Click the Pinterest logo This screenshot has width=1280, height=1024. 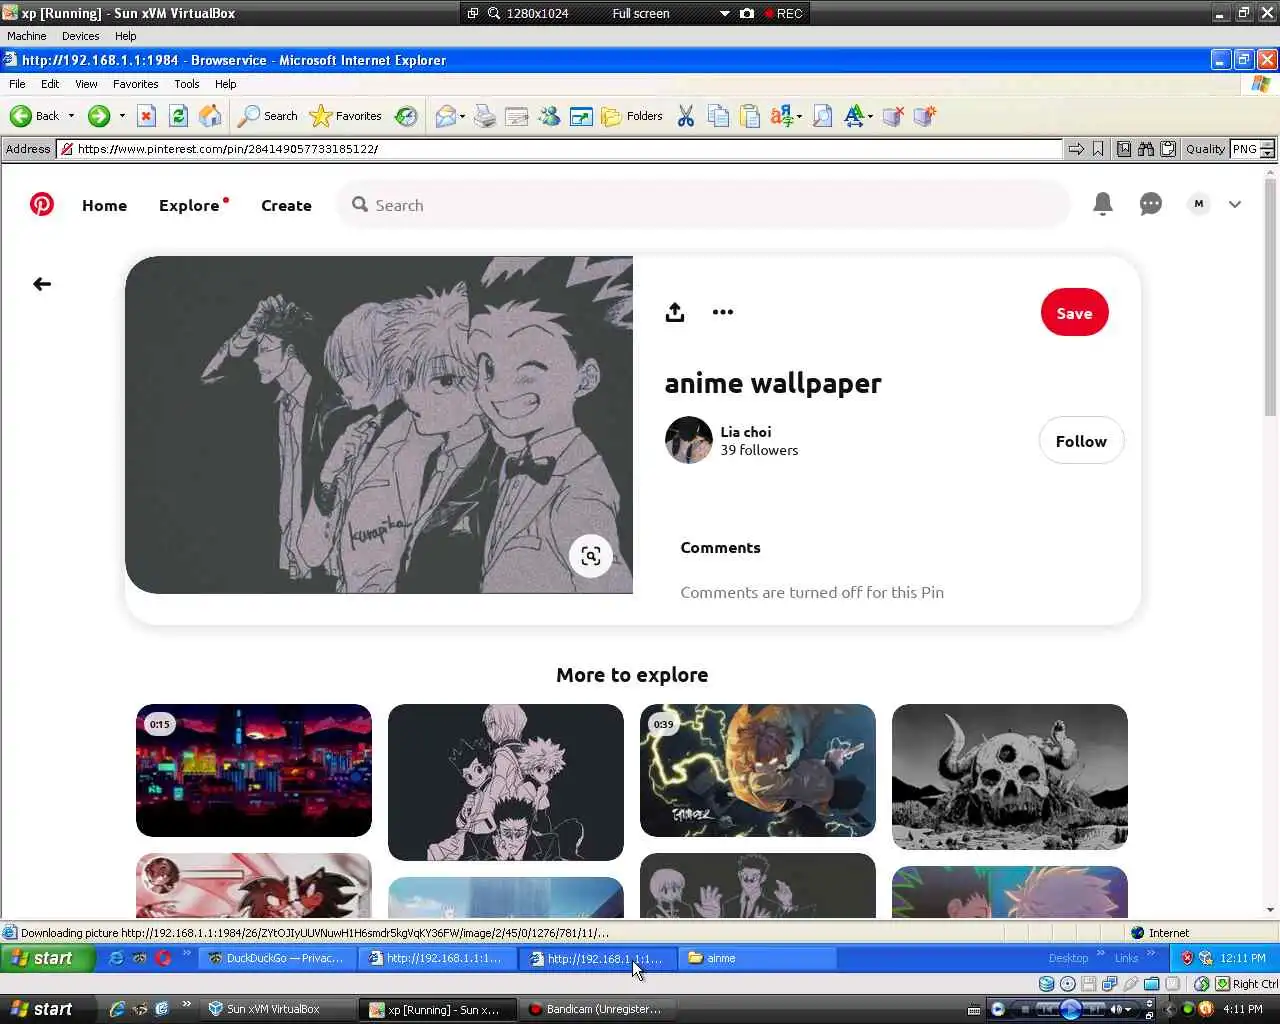pos(42,204)
